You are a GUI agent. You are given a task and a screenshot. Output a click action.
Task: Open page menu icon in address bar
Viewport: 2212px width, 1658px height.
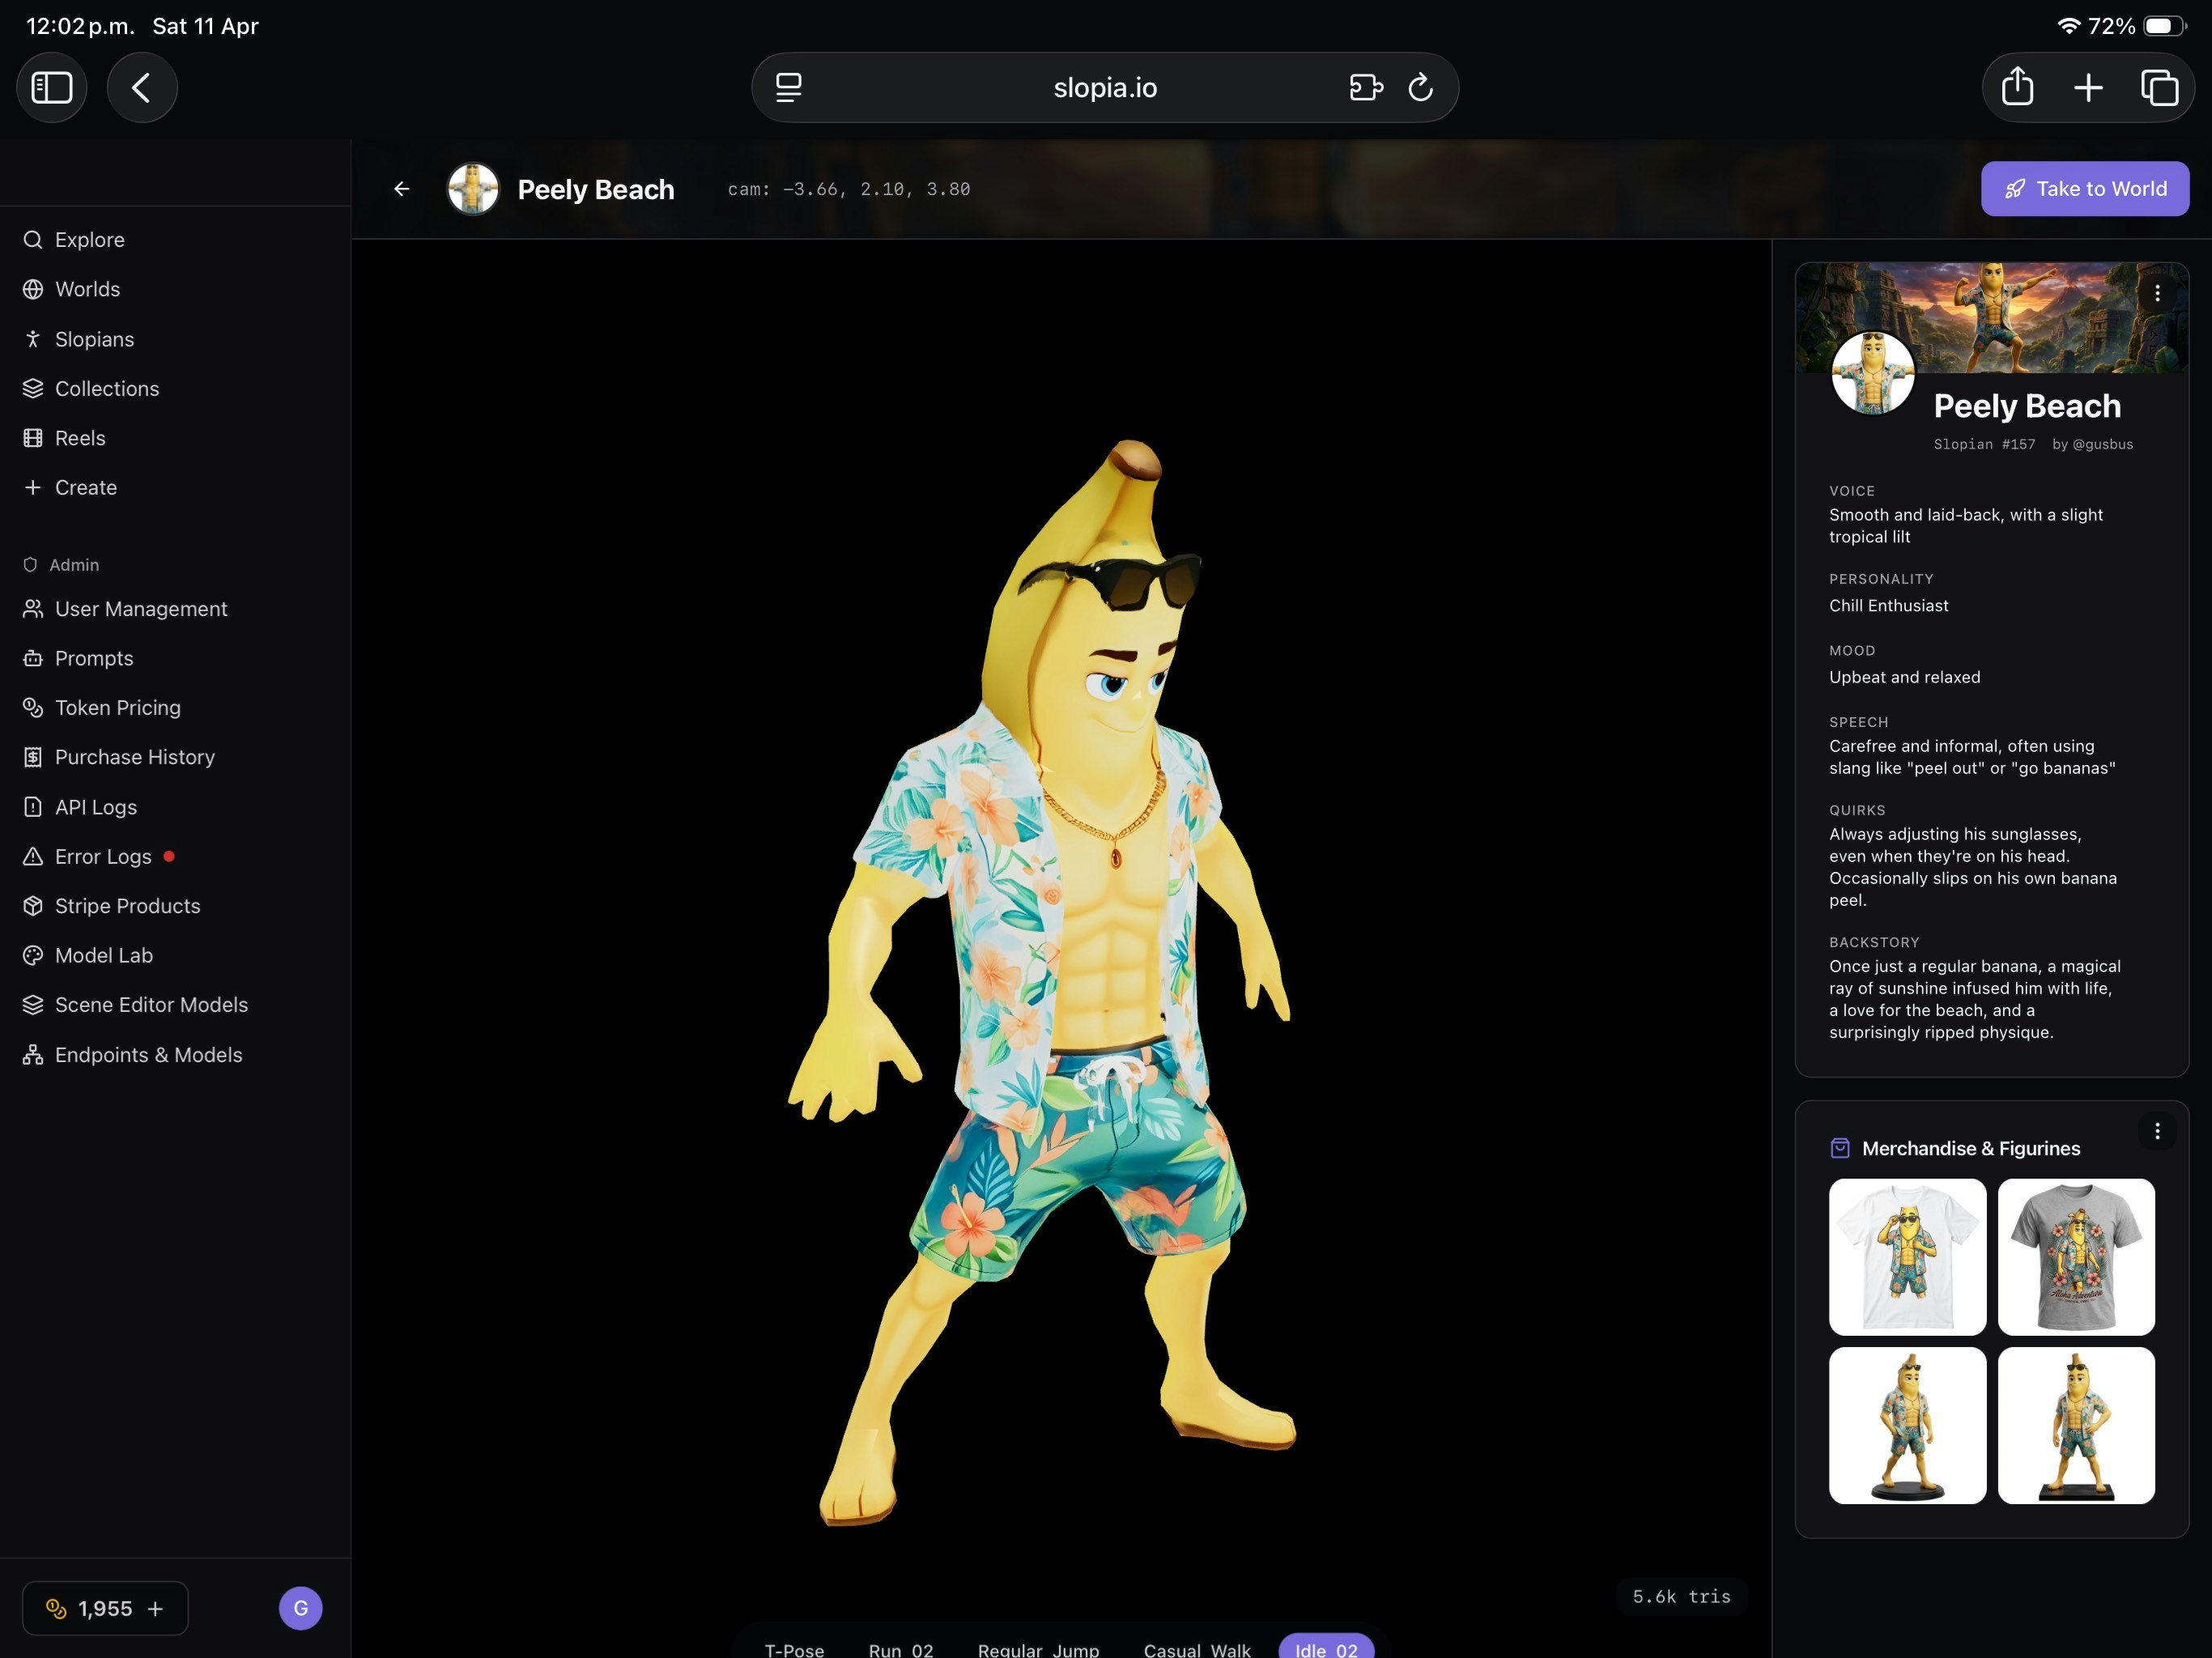[789, 88]
